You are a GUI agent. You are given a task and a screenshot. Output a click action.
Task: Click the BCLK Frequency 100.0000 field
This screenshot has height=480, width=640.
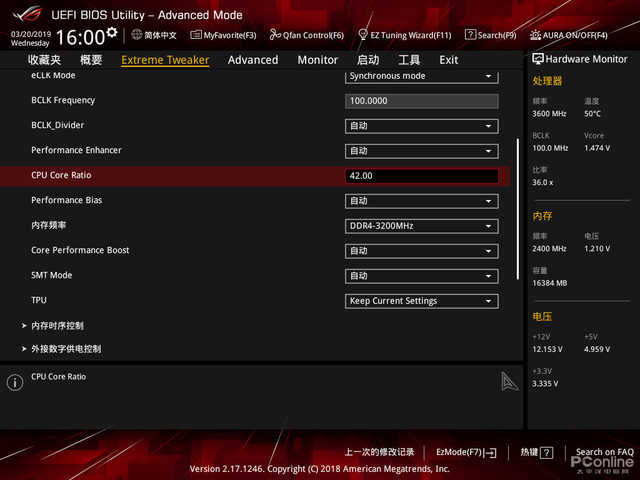(422, 101)
